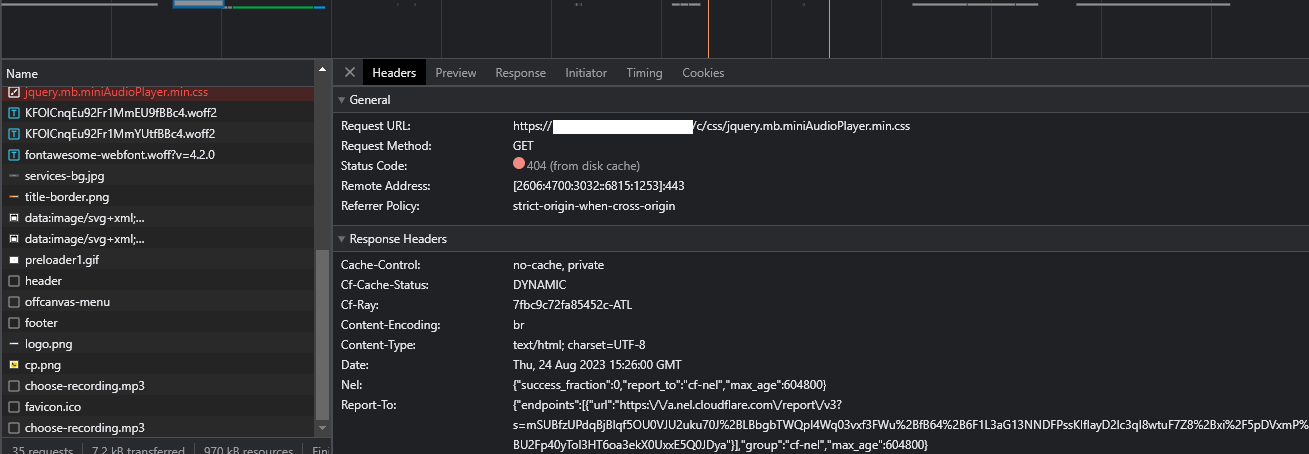Open the Timing tab
The height and width of the screenshot is (454, 1309).
[x=644, y=73]
